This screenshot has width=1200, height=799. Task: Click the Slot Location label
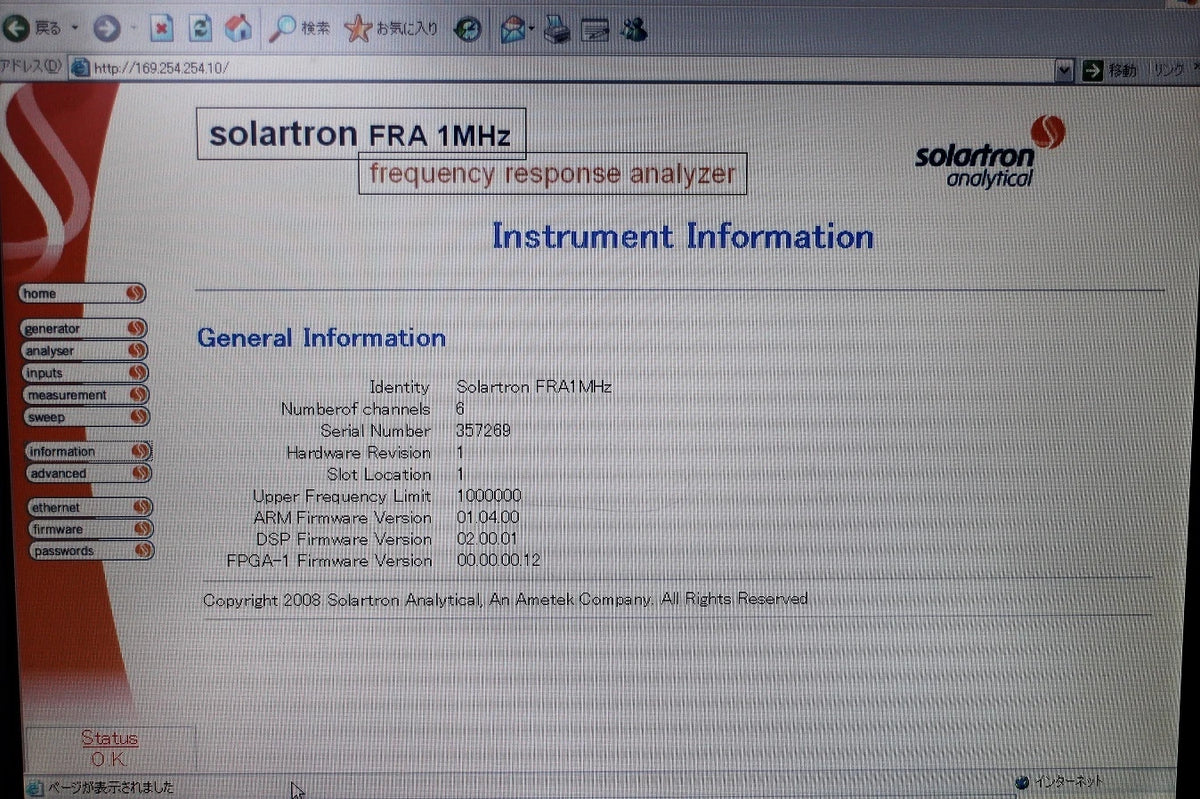pyautogui.click(x=379, y=475)
